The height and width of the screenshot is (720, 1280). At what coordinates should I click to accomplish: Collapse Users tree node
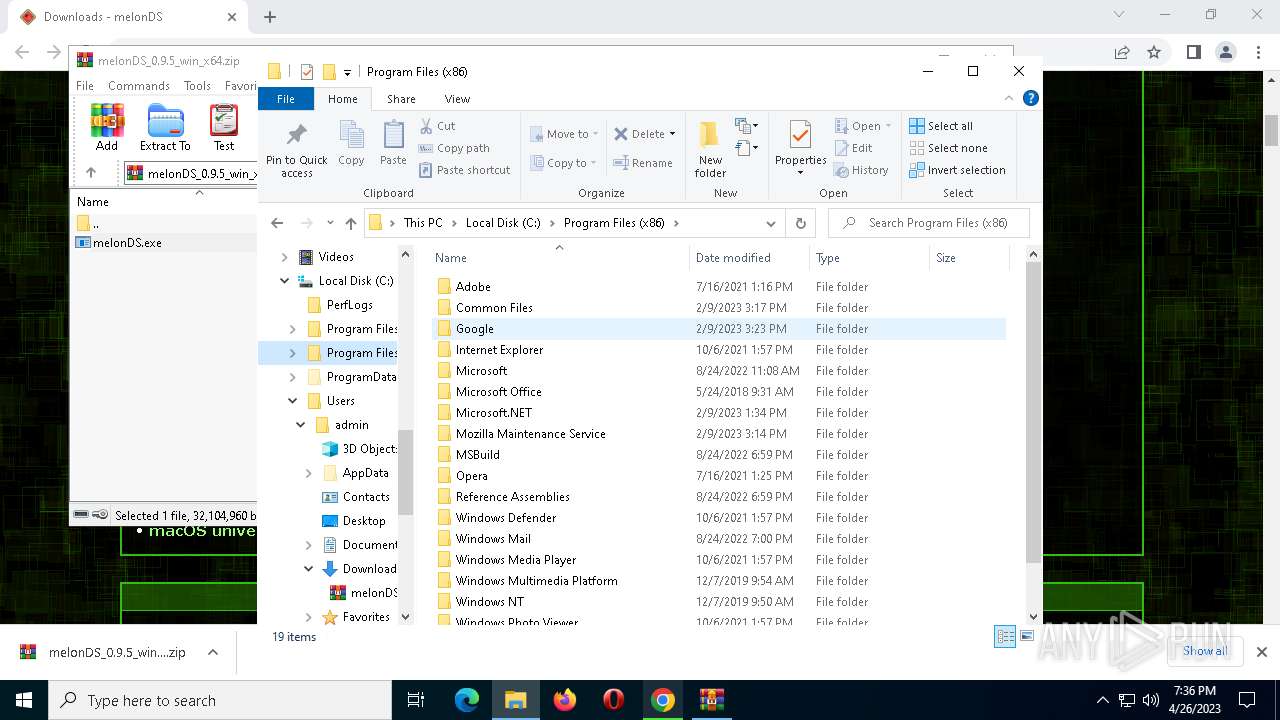(x=293, y=401)
